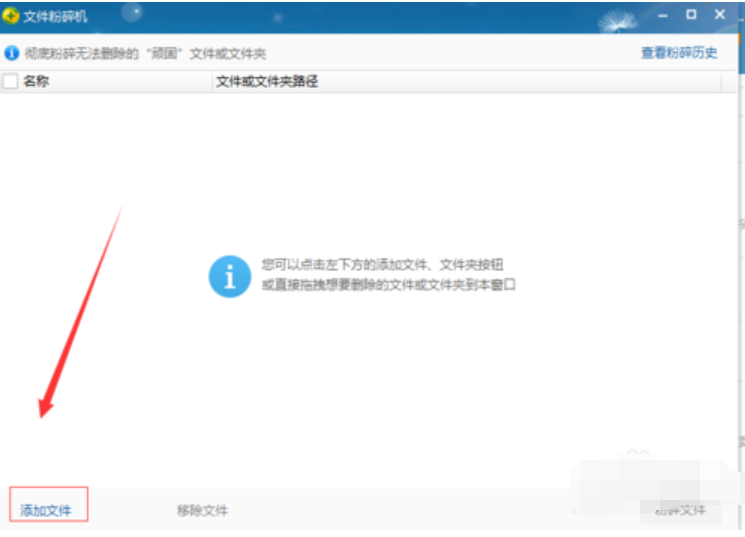Screen dimensions: 745x537
Task: Open 查看粉碎历史 link
Action: (x=679, y=53)
